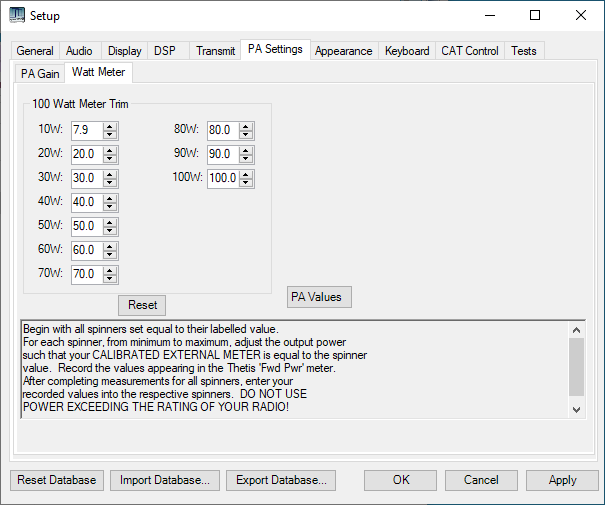The width and height of the screenshot is (605, 505).
Task: Increase the 100W trim value
Action: pos(246,174)
